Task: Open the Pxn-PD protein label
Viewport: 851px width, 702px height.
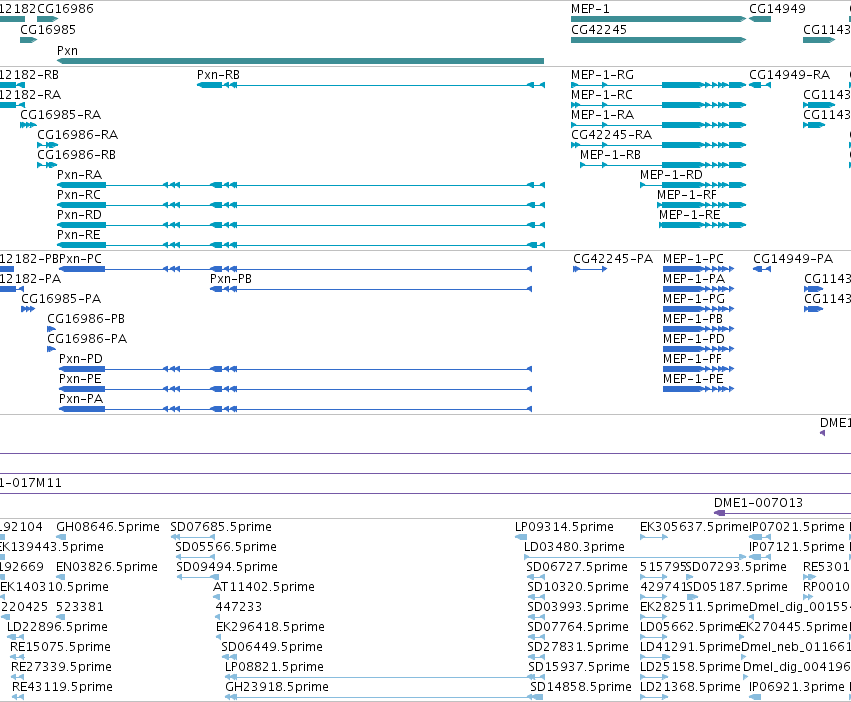Action: pos(81,359)
